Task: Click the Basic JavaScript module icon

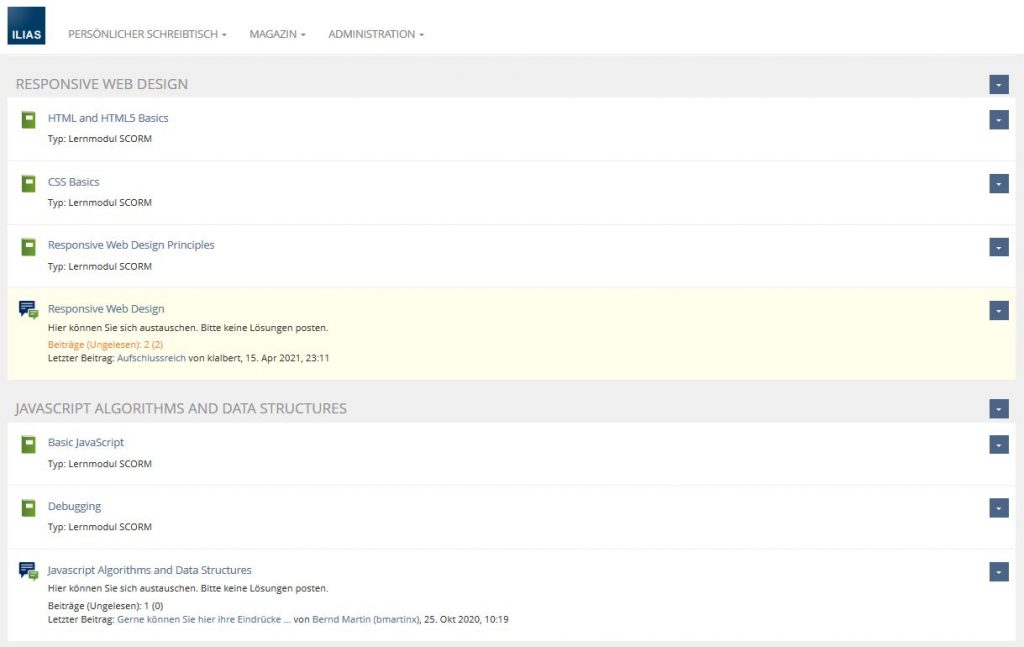Action: 29,444
